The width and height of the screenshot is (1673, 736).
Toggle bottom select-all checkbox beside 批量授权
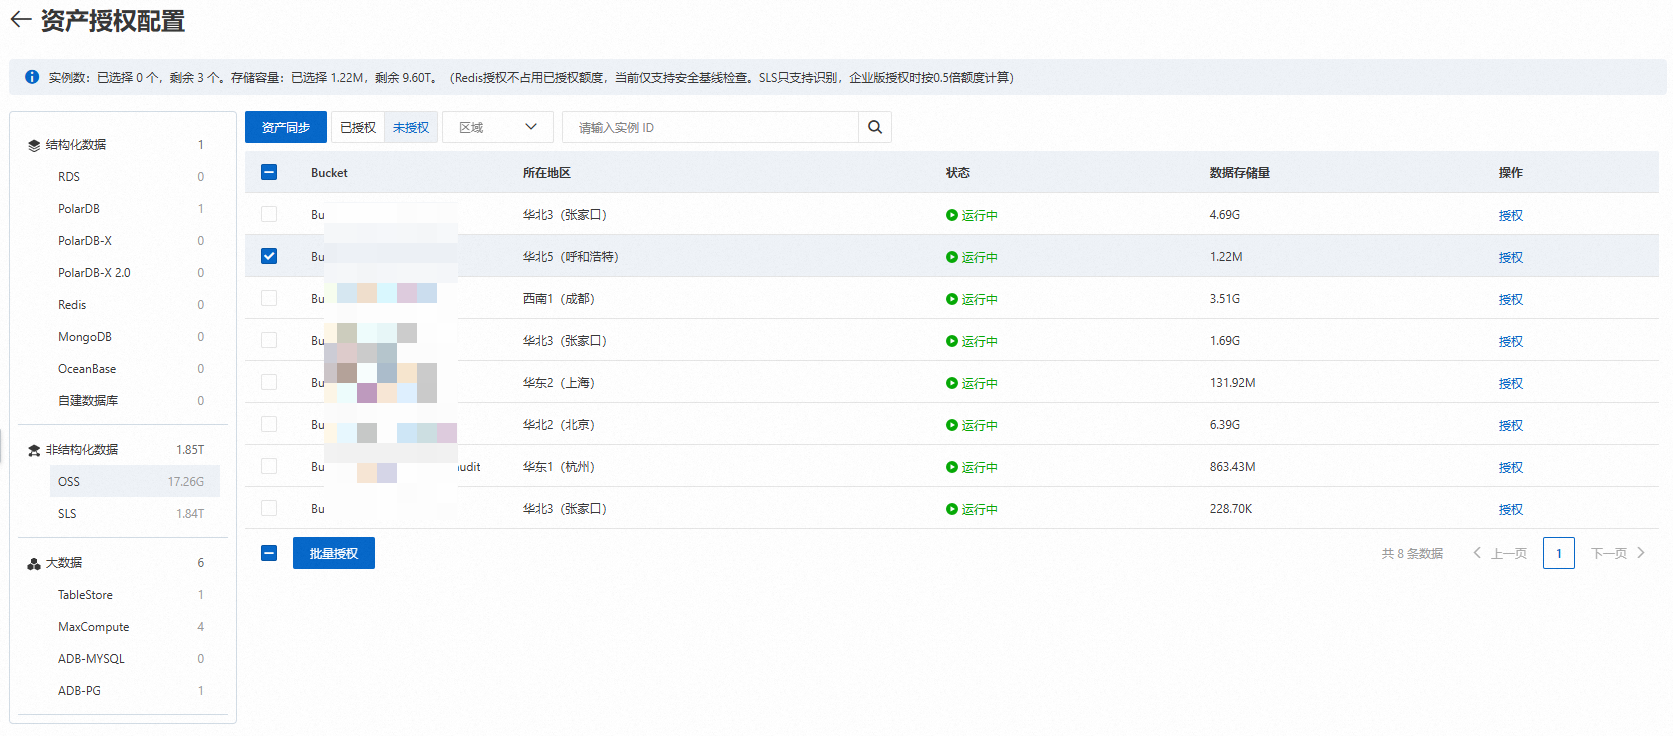269,553
